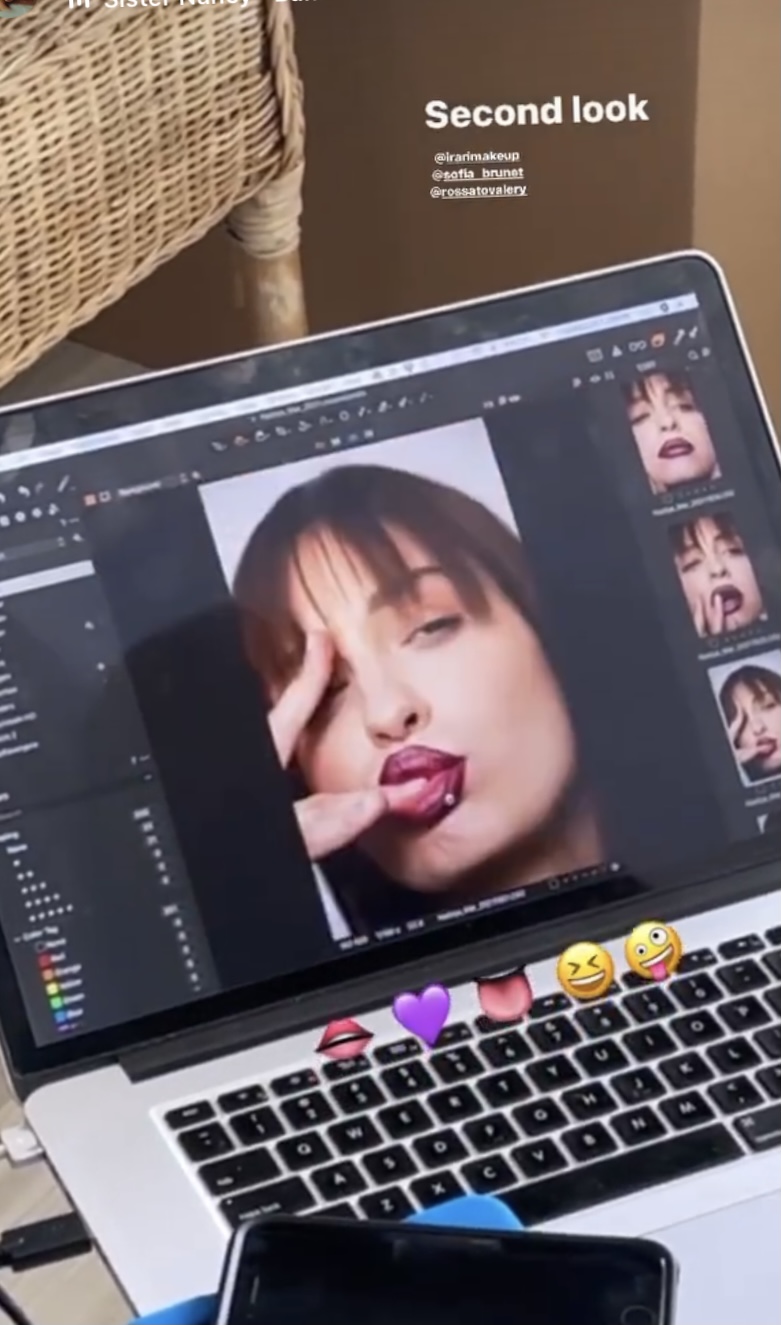Click the magnifier search icon above thumbnails
The width and height of the screenshot is (781, 1325).
695,355
